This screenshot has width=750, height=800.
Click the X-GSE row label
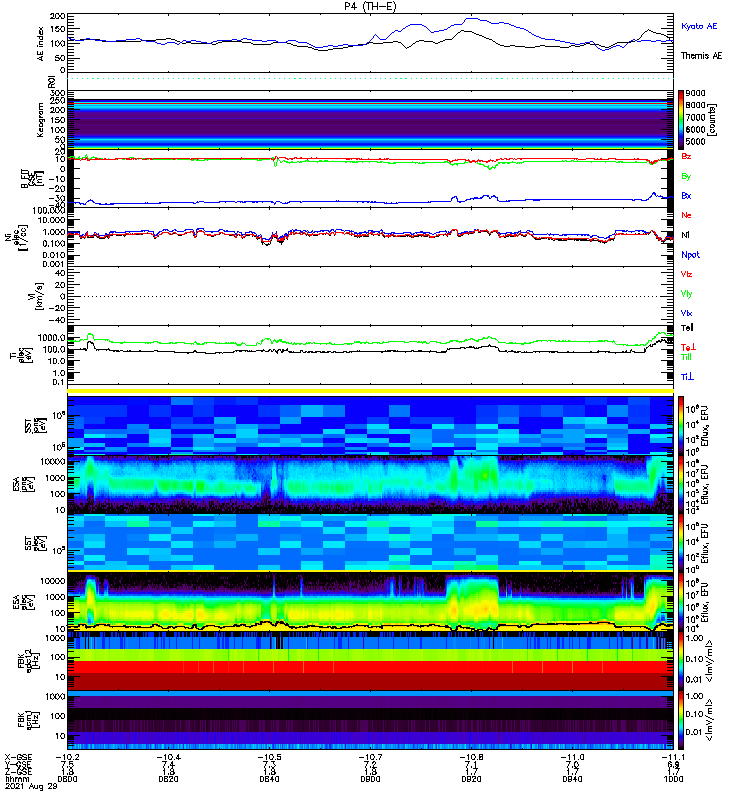click(x=18, y=757)
